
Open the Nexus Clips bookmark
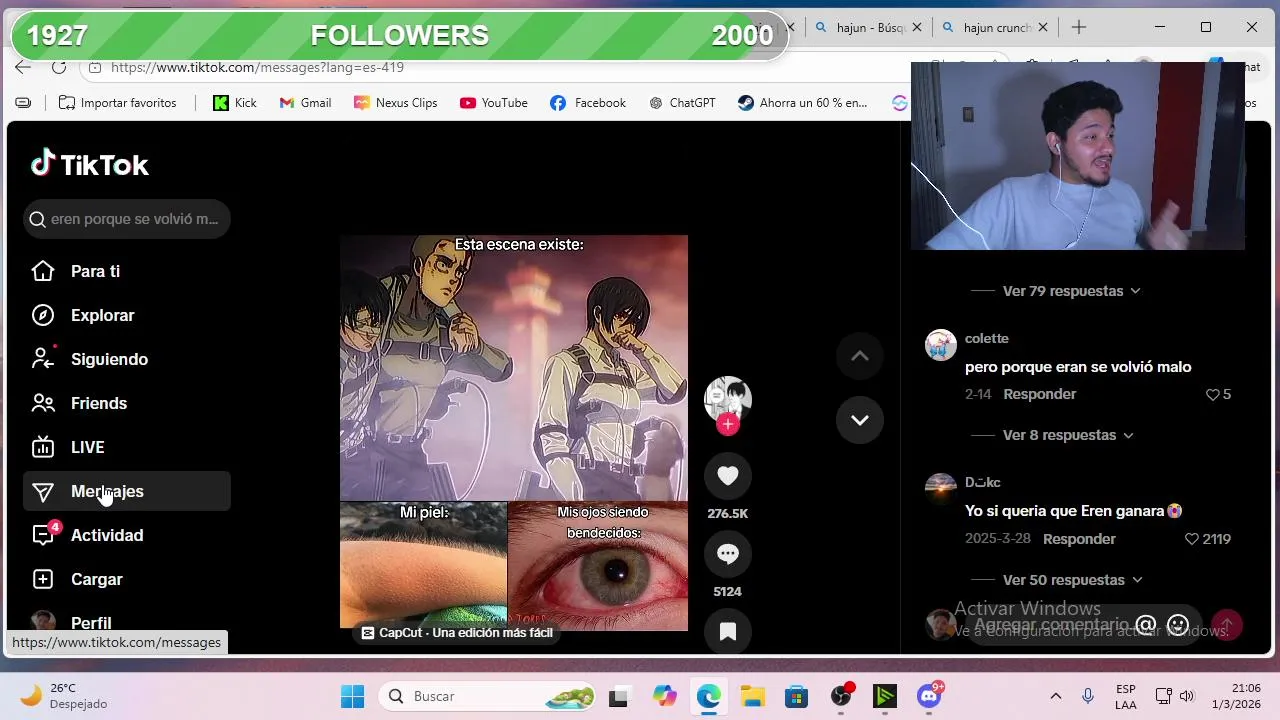[x=396, y=103]
